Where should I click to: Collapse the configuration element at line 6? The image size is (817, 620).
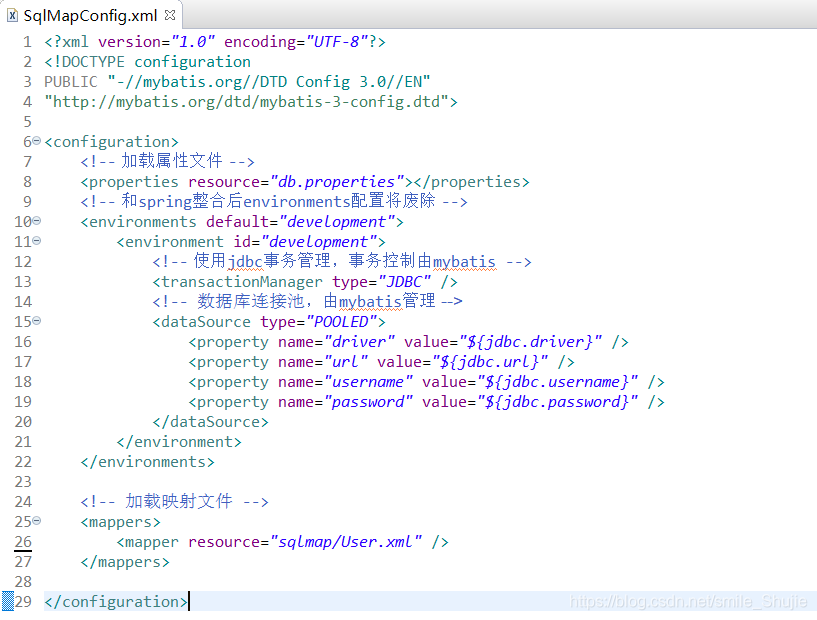coord(36,141)
